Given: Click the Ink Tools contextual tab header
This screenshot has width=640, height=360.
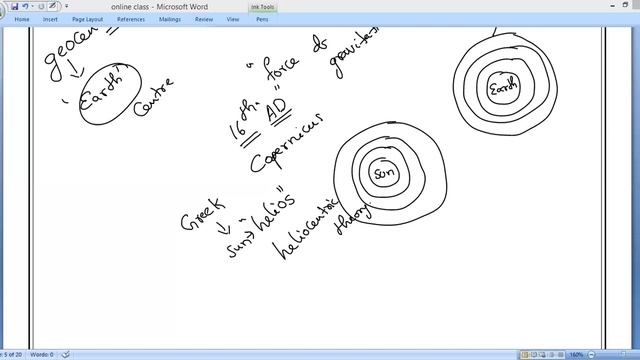Looking at the screenshot, I should (262, 7).
